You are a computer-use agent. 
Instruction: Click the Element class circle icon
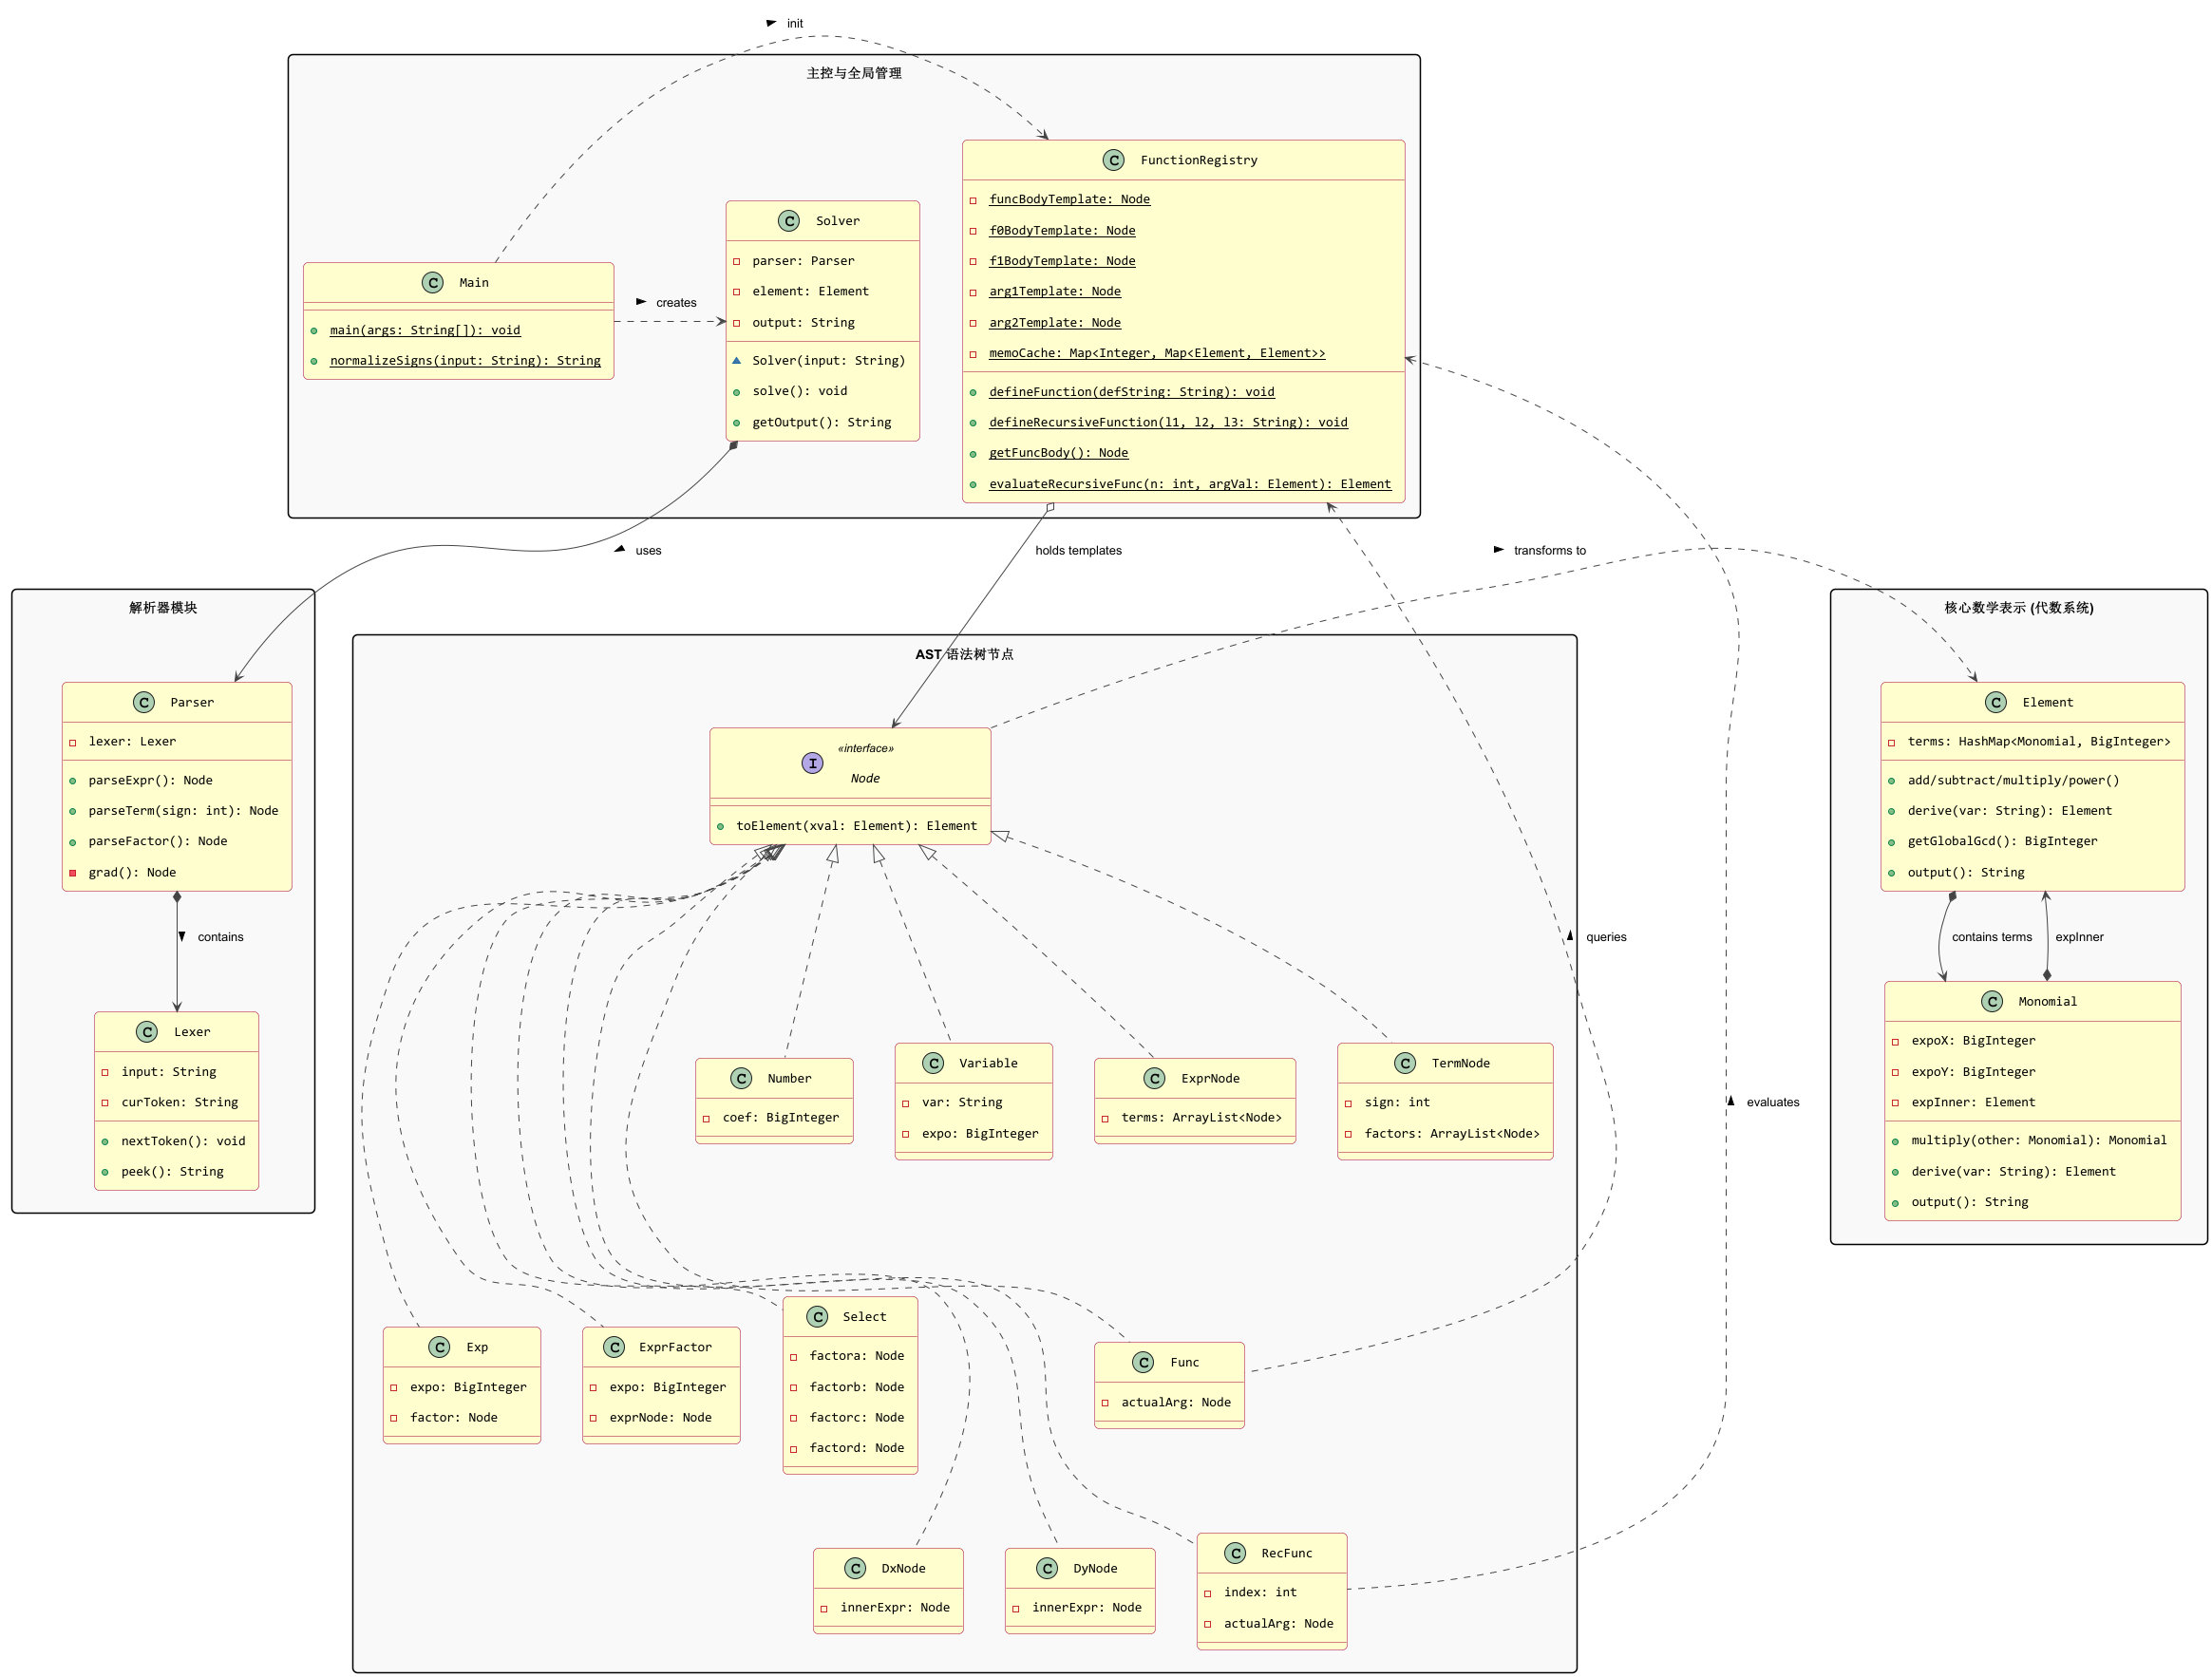(1996, 702)
